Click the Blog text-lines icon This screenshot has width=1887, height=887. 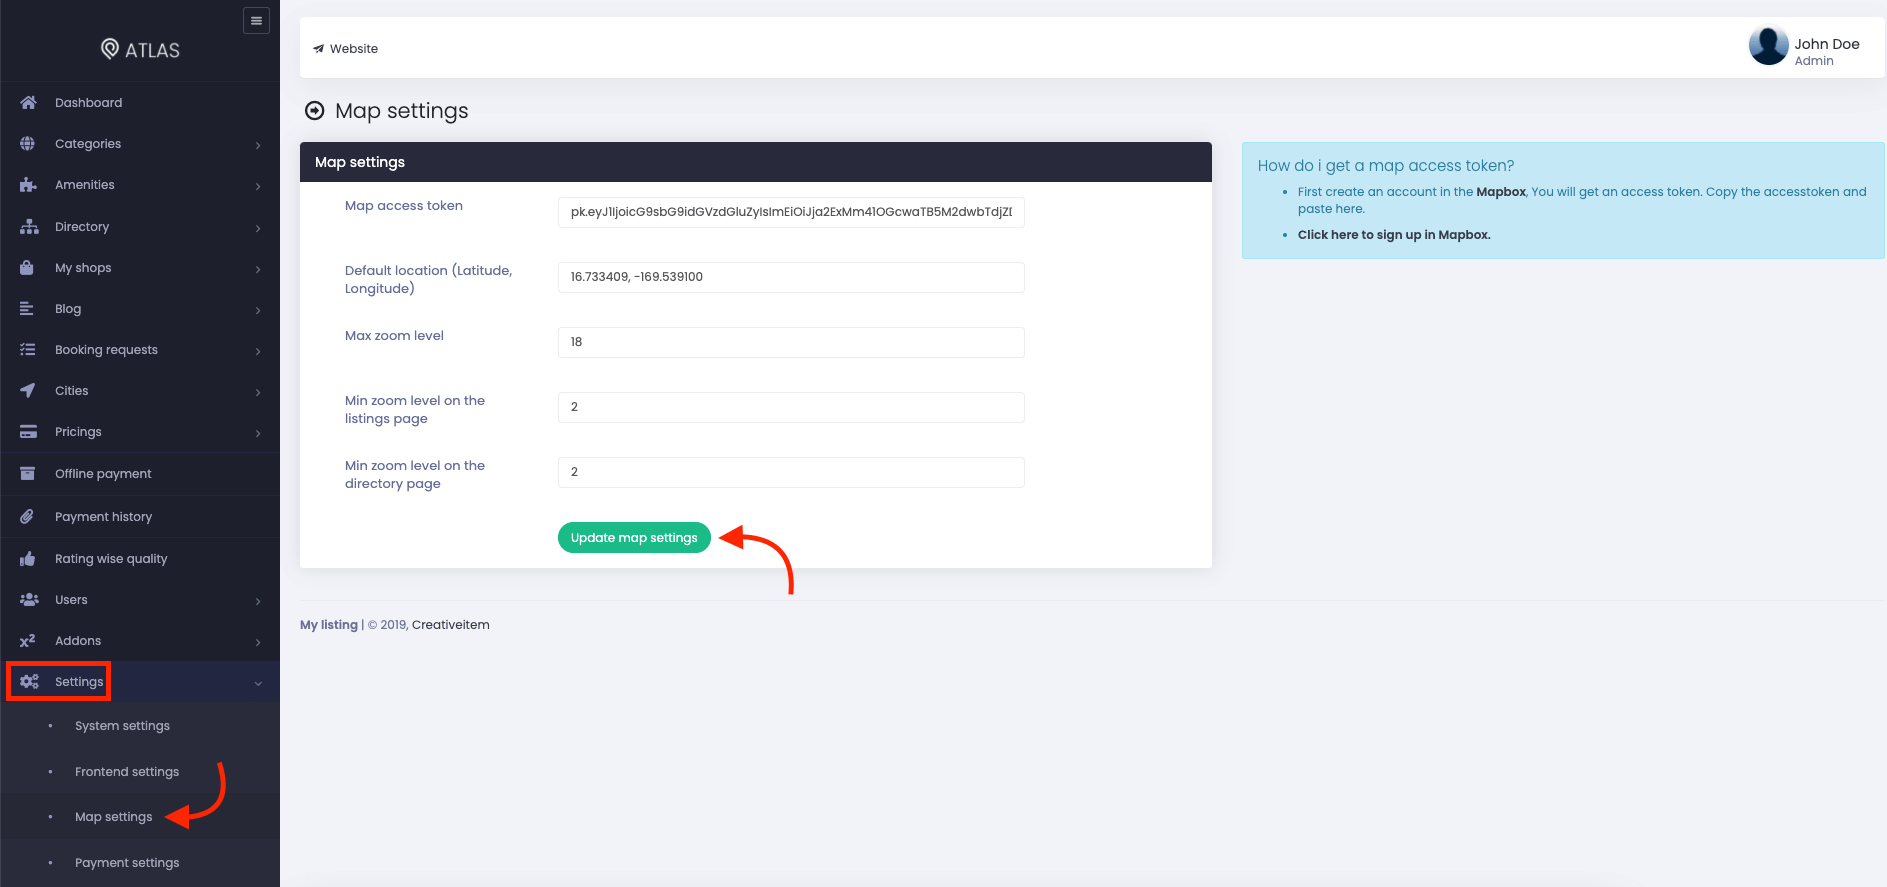pyautogui.click(x=27, y=309)
